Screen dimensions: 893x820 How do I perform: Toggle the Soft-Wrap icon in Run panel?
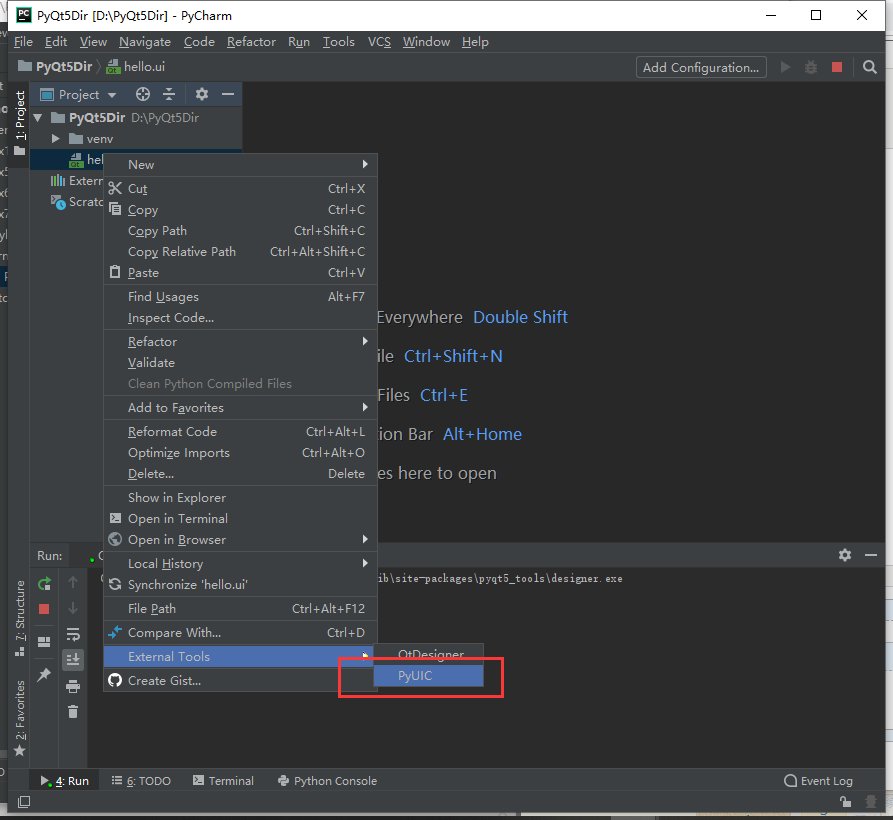tap(73, 634)
